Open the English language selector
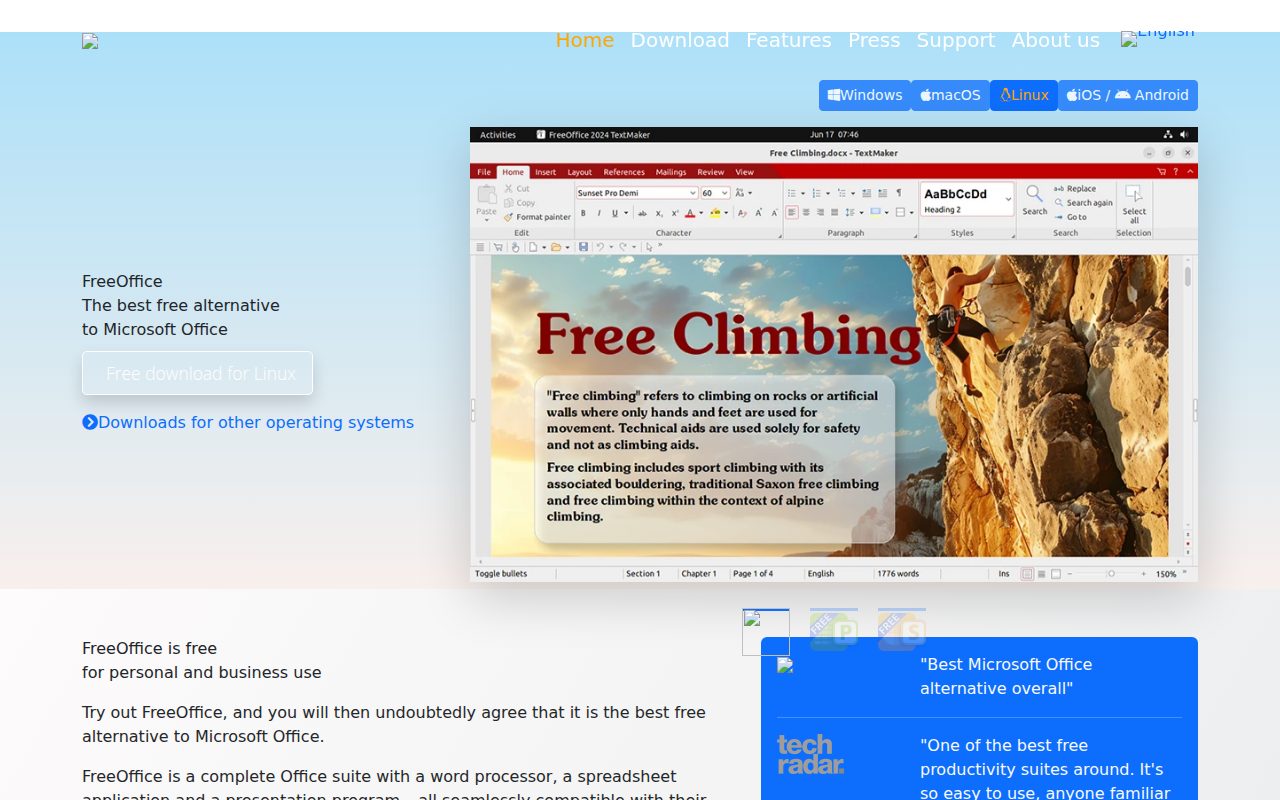This screenshot has width=1280, height=800. (x=1157, y=35)
